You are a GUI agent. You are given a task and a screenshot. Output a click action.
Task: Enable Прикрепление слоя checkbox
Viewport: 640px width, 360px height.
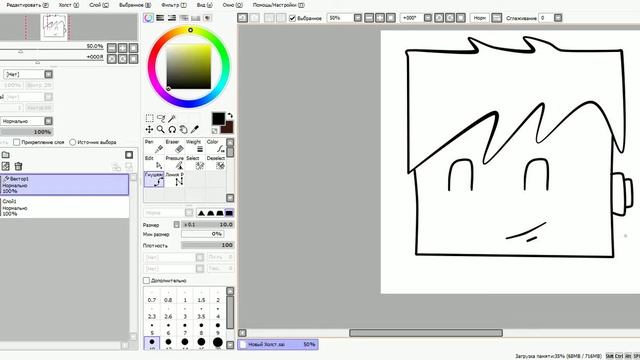click(x=16, y=142)
